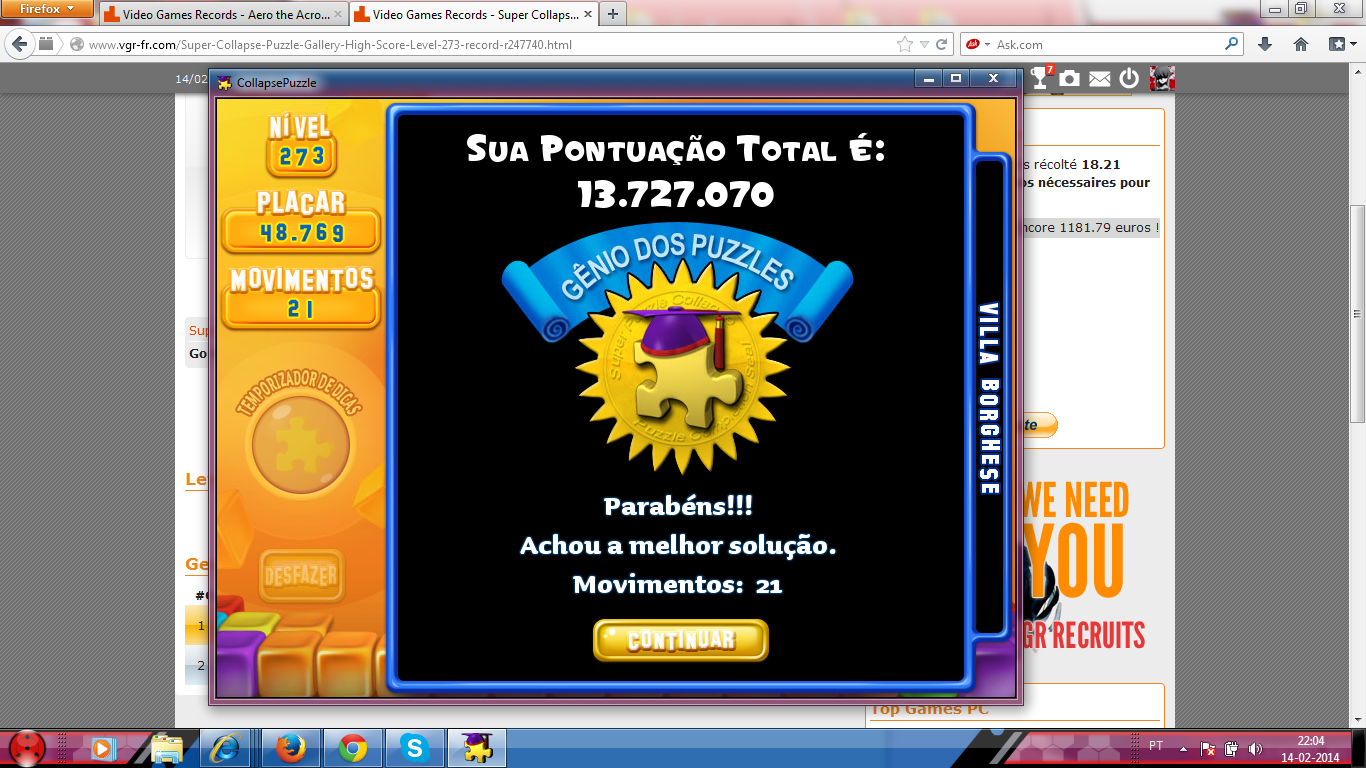Open the Firefox application menu
The height and width of the screenshot is (768, 1366).
[49, 9]
